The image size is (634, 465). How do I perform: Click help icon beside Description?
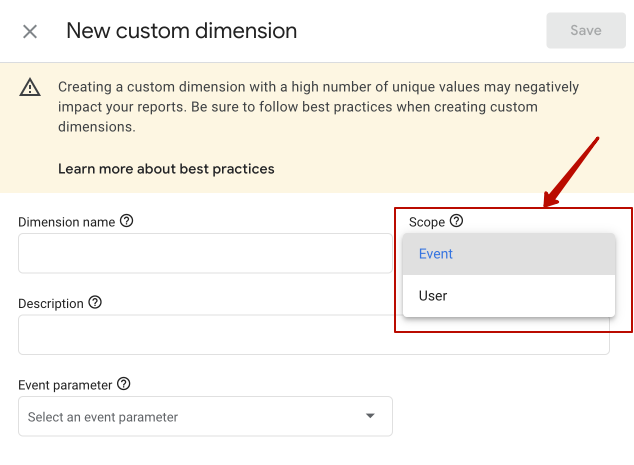coord(95,302)
